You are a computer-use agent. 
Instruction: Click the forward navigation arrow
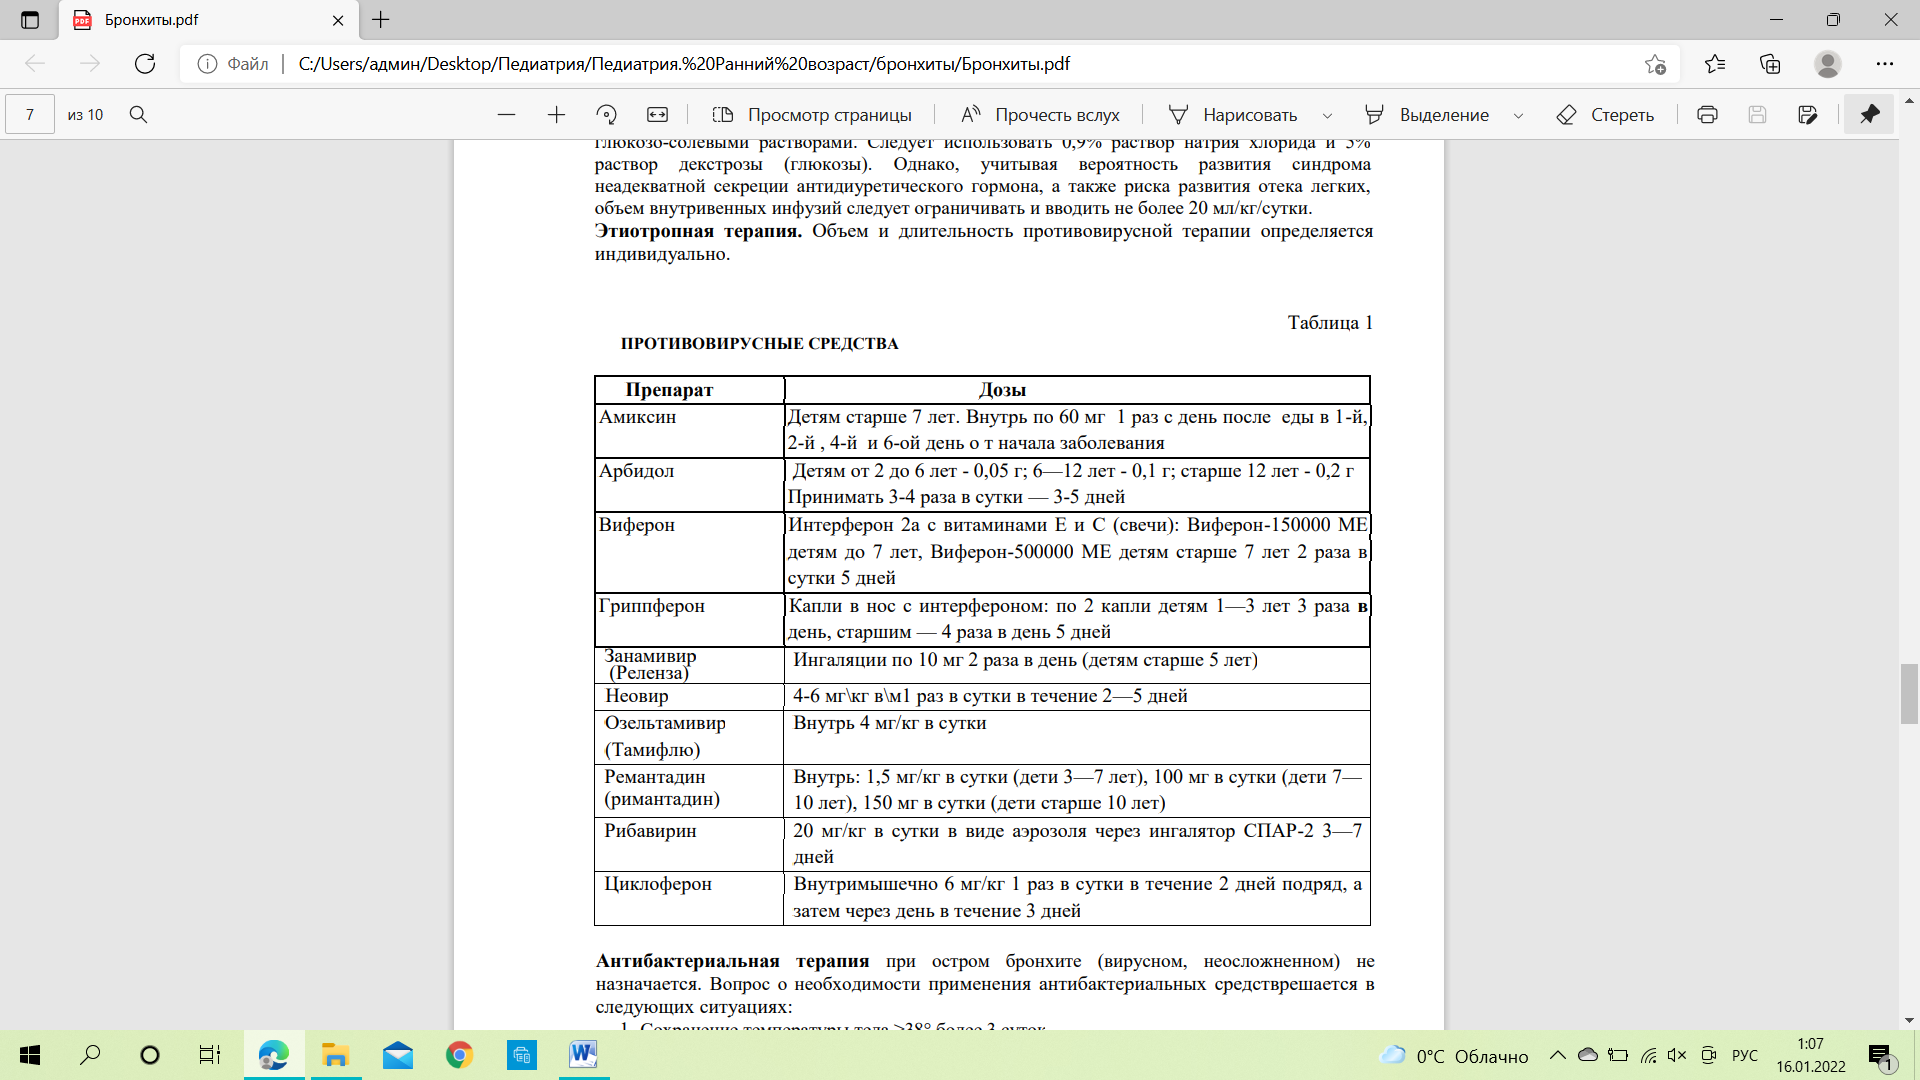pos(90,64)
